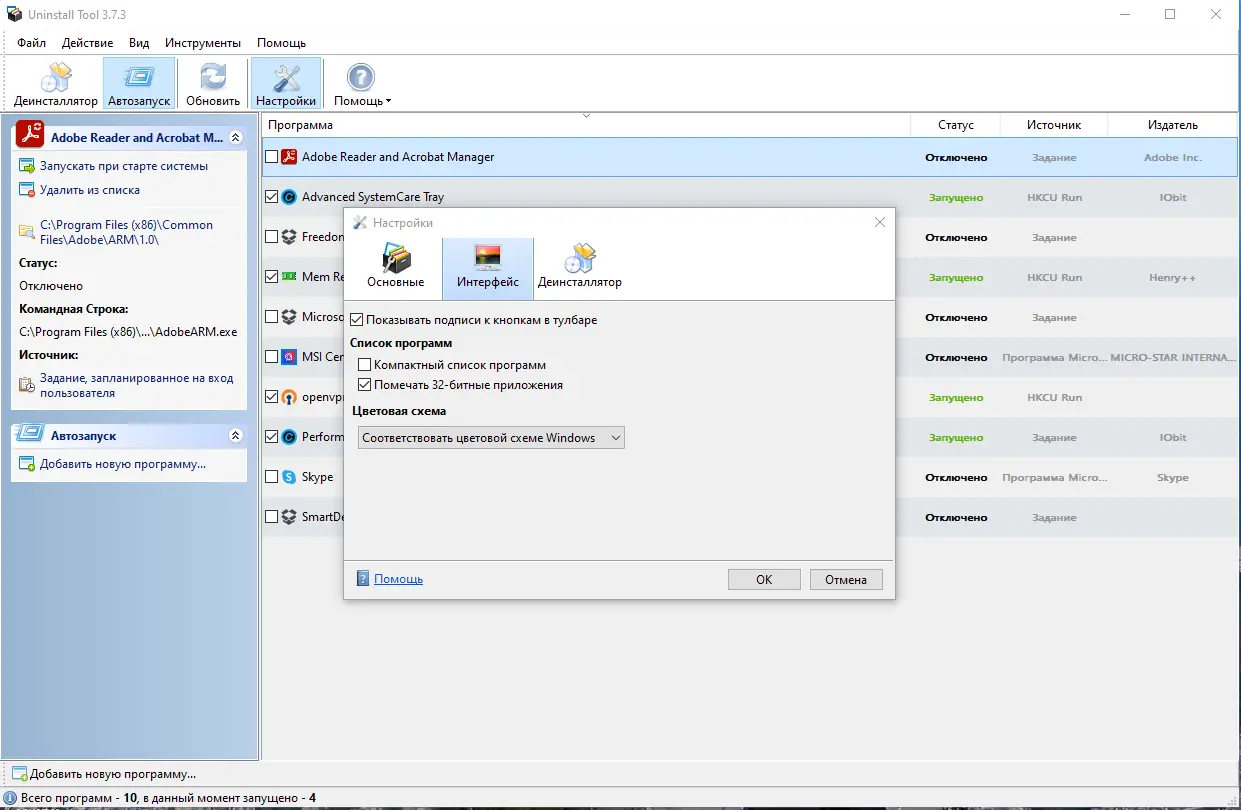This screenshot has width=1241, height=810.
Task: Close the Настройки dialog
Action: pos(880,222)
